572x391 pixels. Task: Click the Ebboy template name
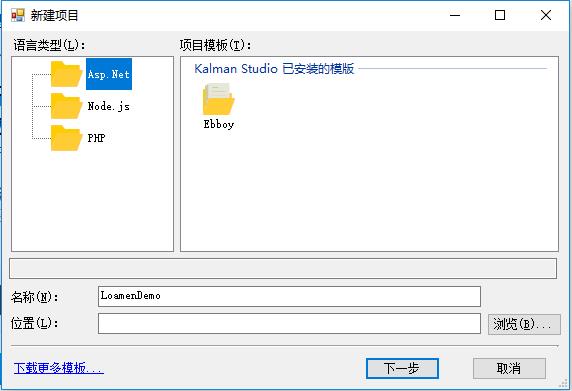point(219,124)
